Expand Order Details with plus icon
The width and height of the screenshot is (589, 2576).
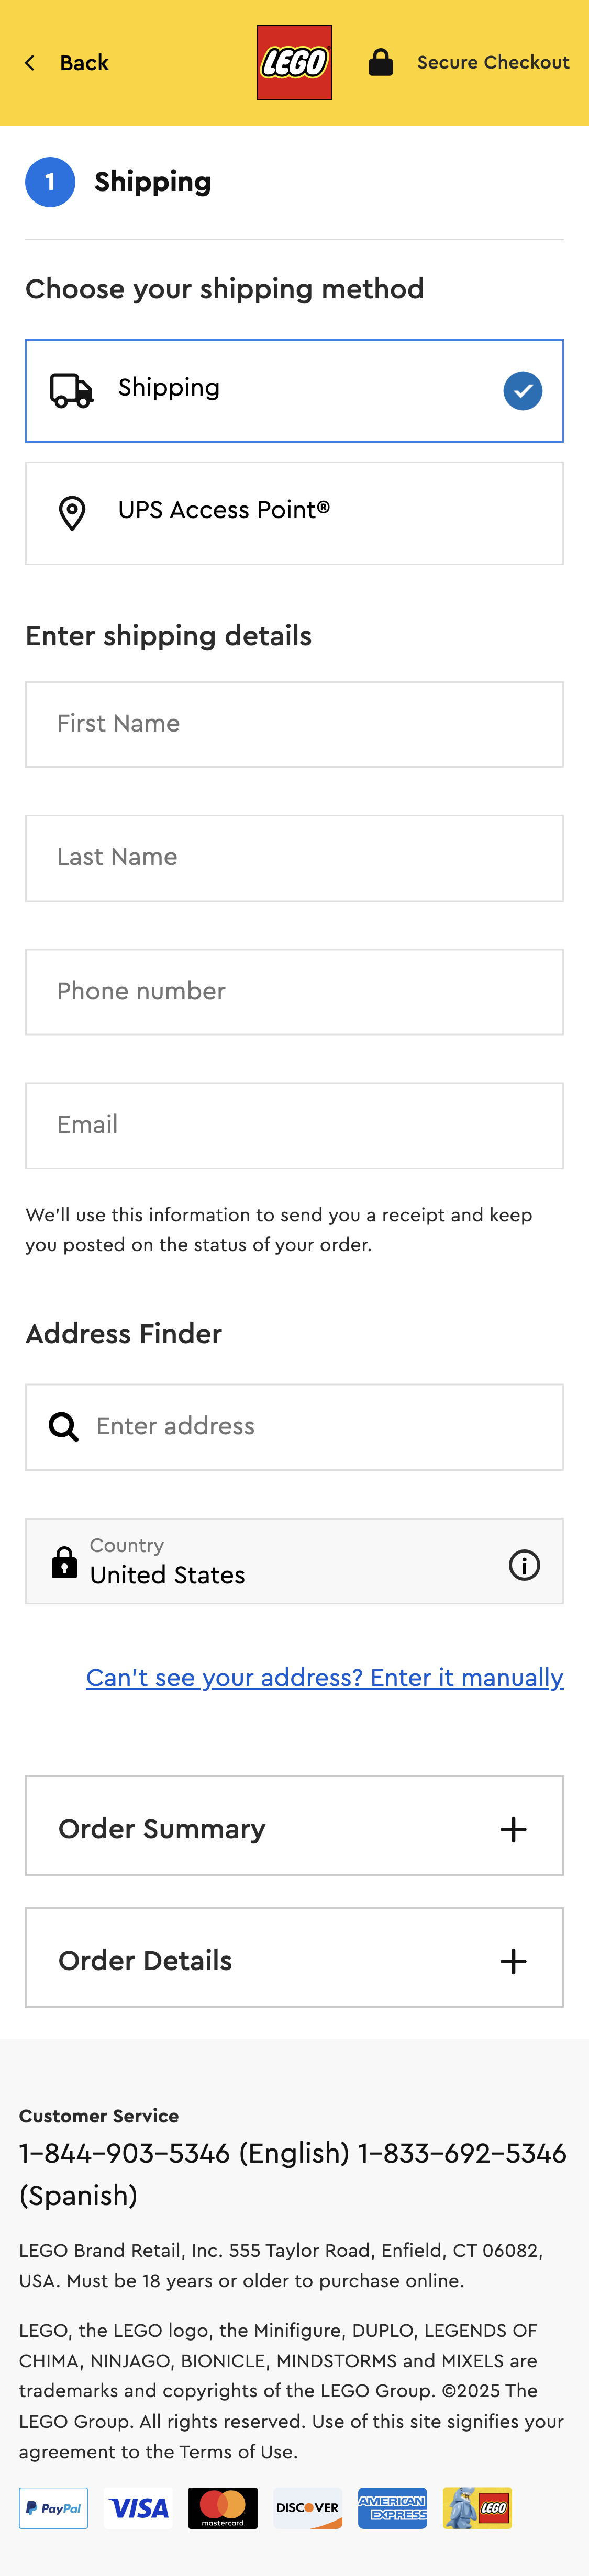513,1961
